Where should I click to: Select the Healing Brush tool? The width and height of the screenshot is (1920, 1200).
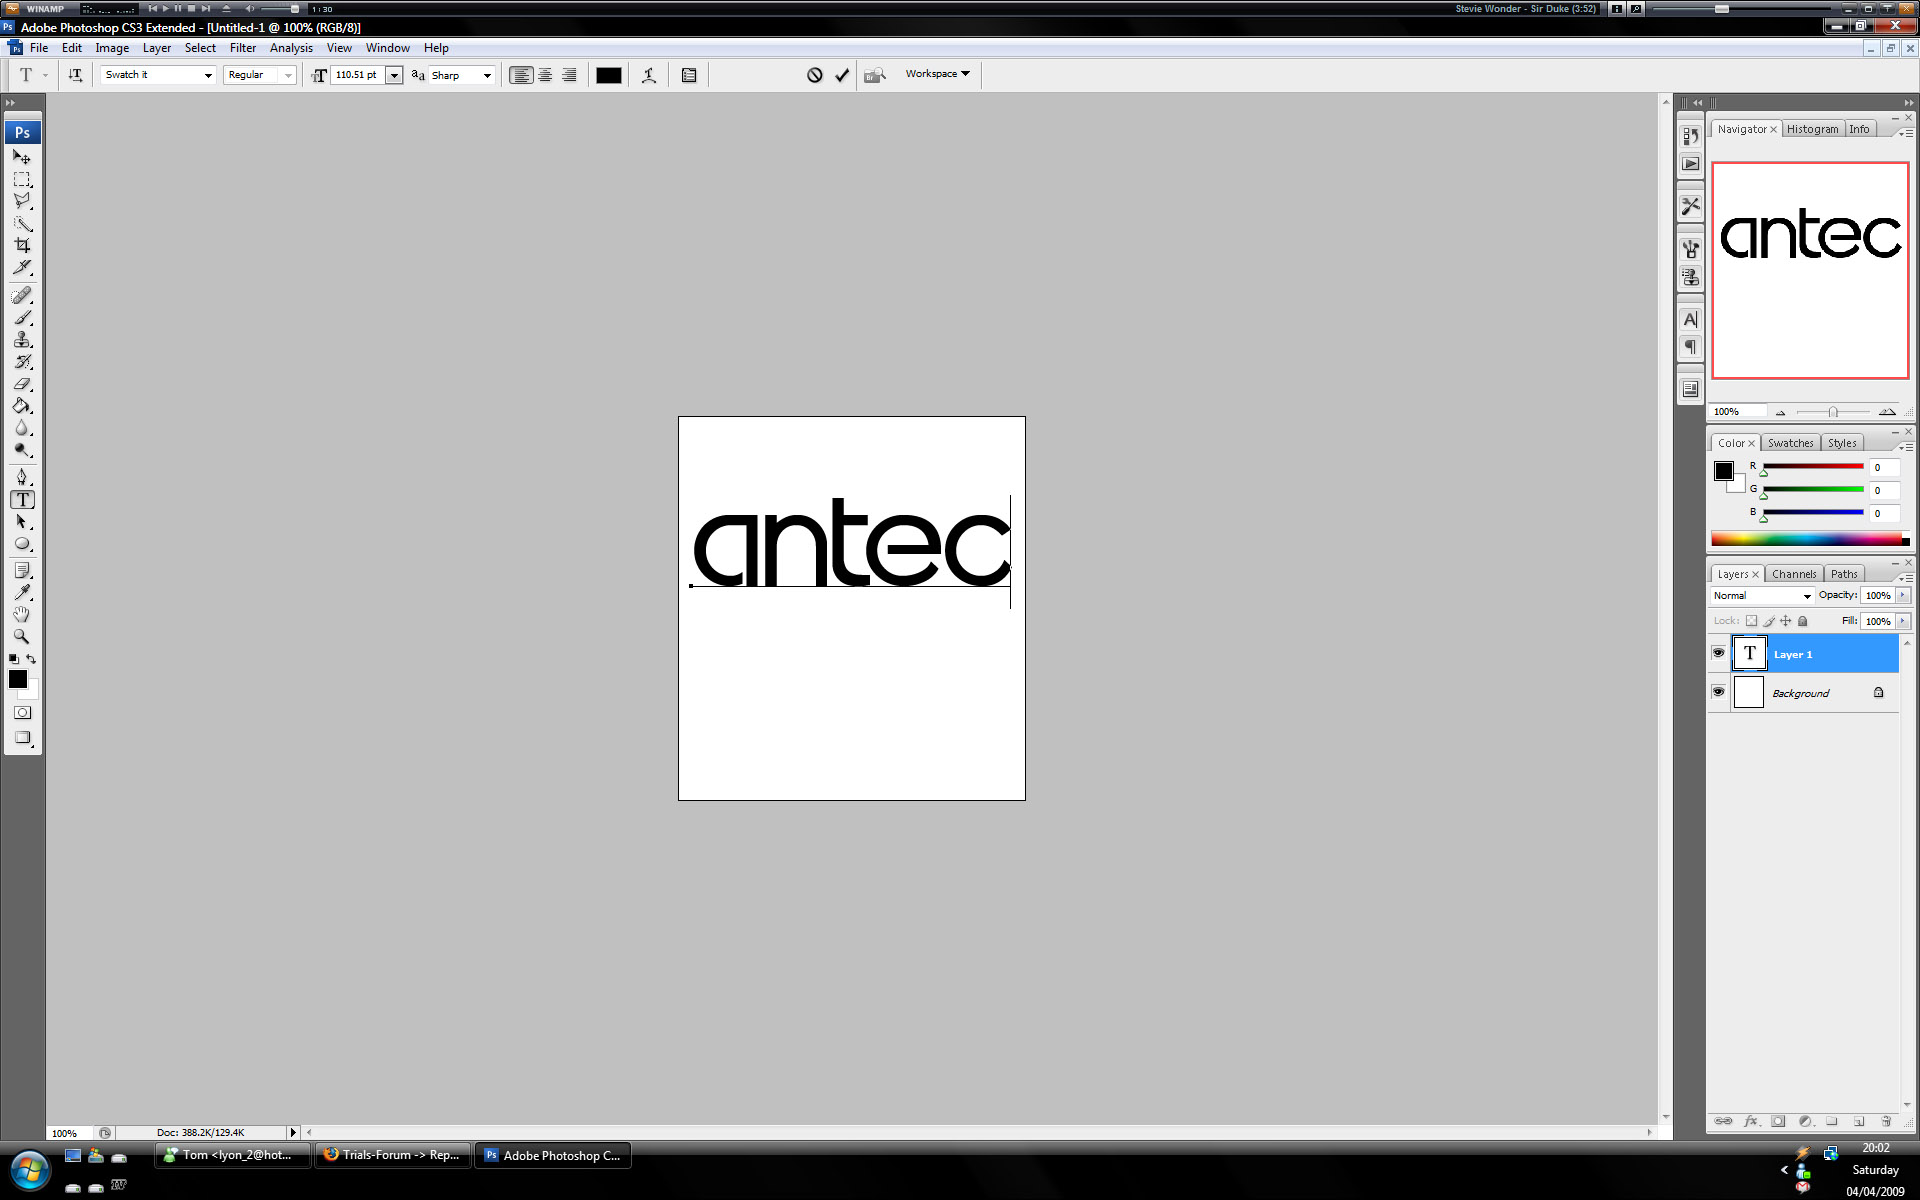pyautogui.click(x=22, y=295)
